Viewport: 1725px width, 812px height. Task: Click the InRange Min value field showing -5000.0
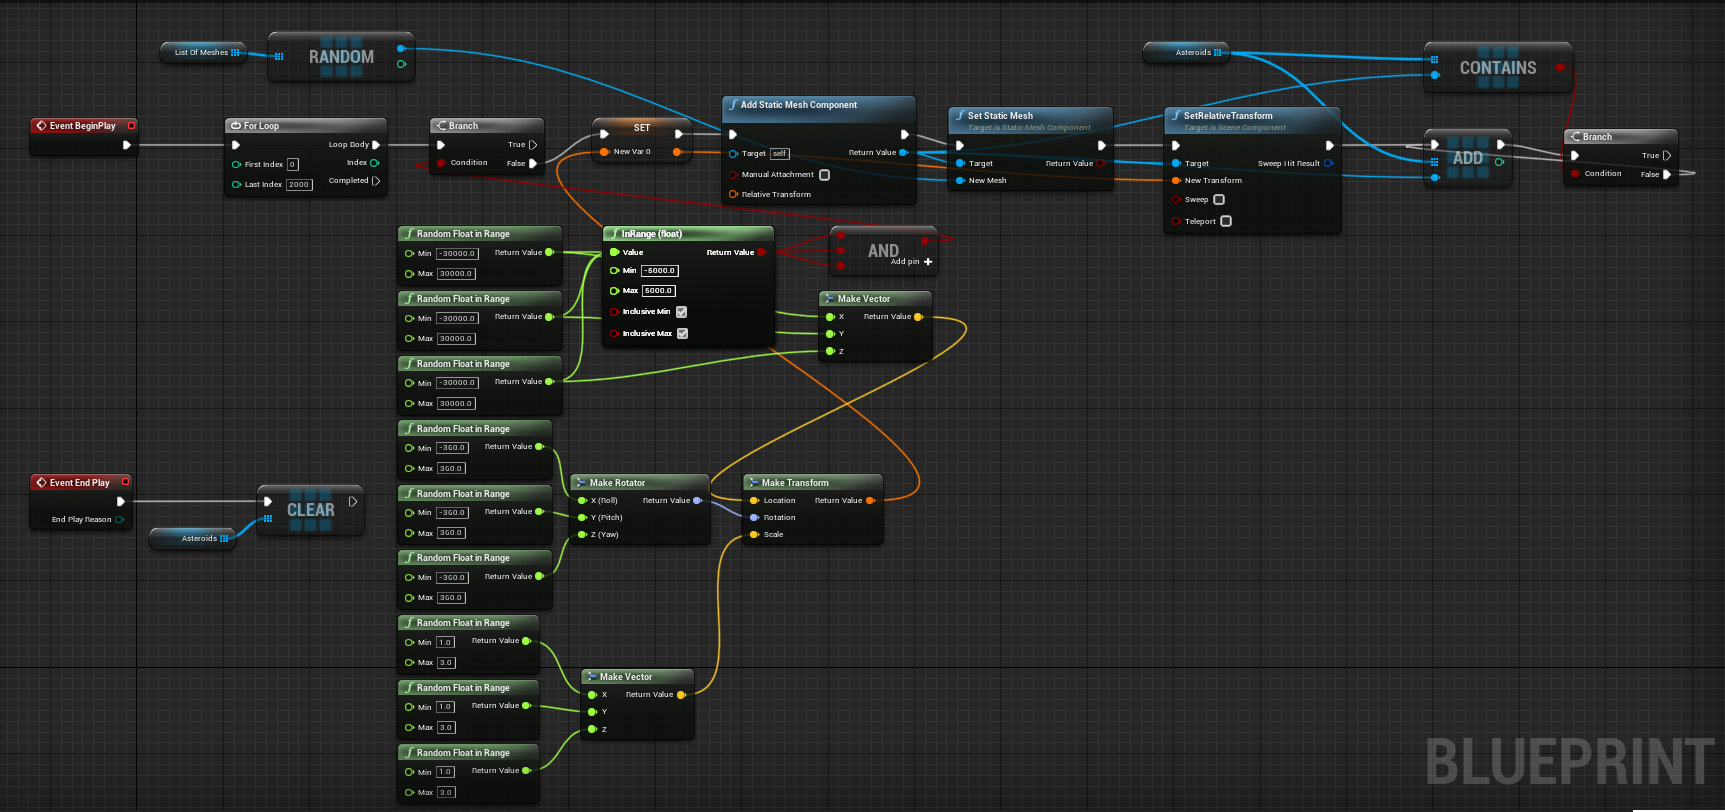pos(660,271)
